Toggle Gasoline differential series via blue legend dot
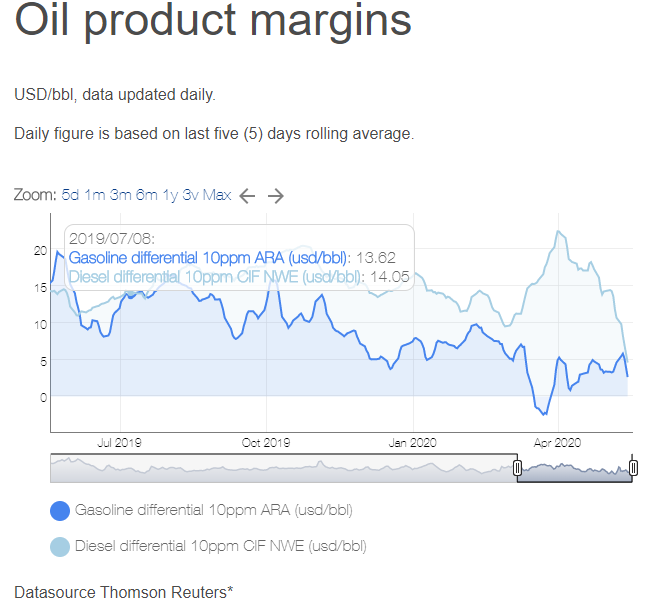This screenshot has width=660, height=612. 60,511
